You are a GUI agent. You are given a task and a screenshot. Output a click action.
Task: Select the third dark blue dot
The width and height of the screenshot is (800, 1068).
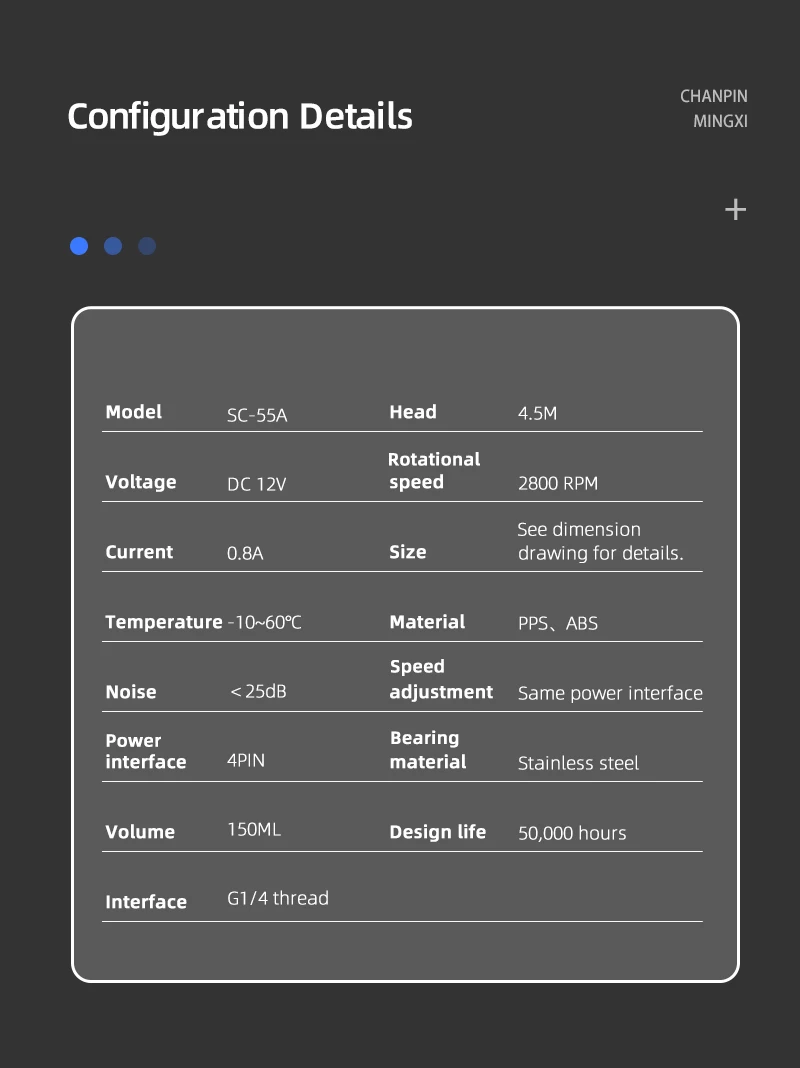pos(147,246)
